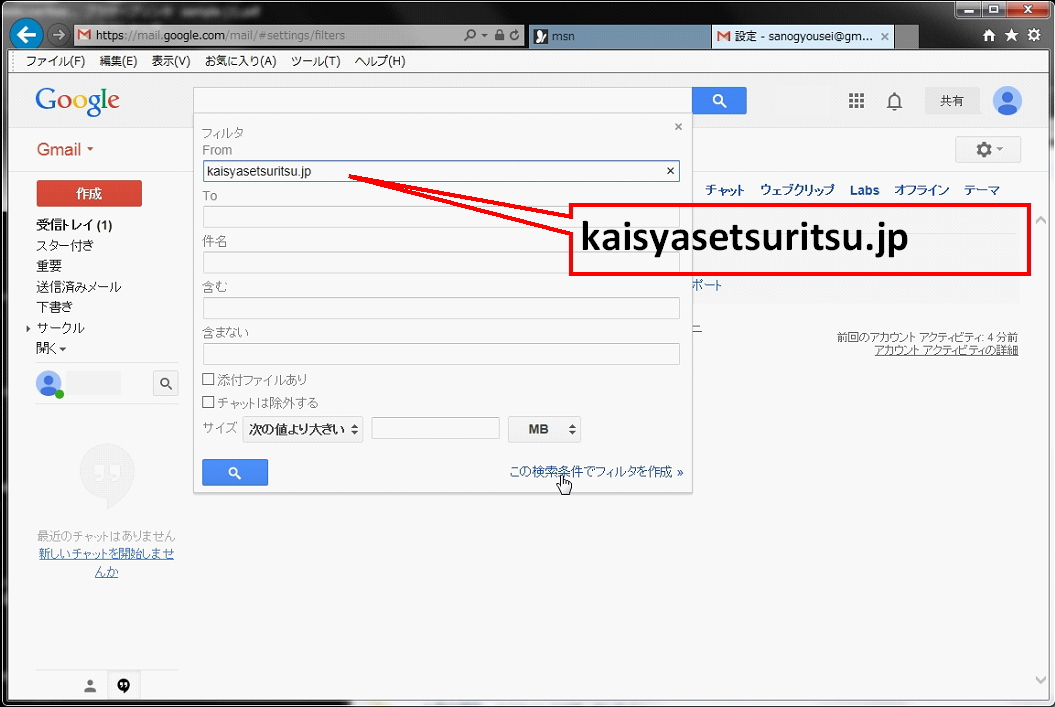Check notifications with the bell icon
The width and height of the screenshot is (1055, 707).
pyautogui.click(x=894, y=100)
